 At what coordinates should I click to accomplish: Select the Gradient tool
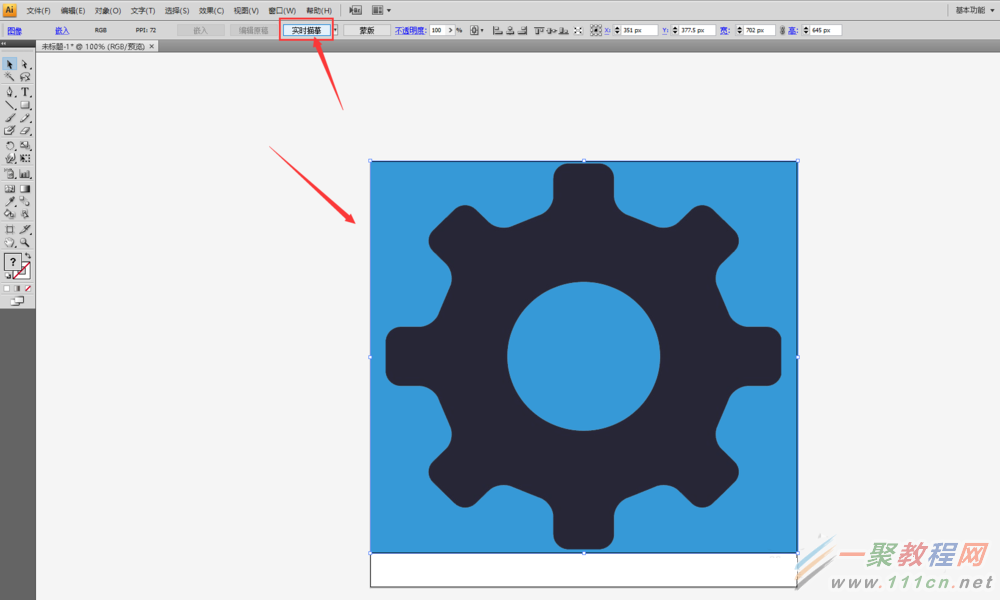25,189
